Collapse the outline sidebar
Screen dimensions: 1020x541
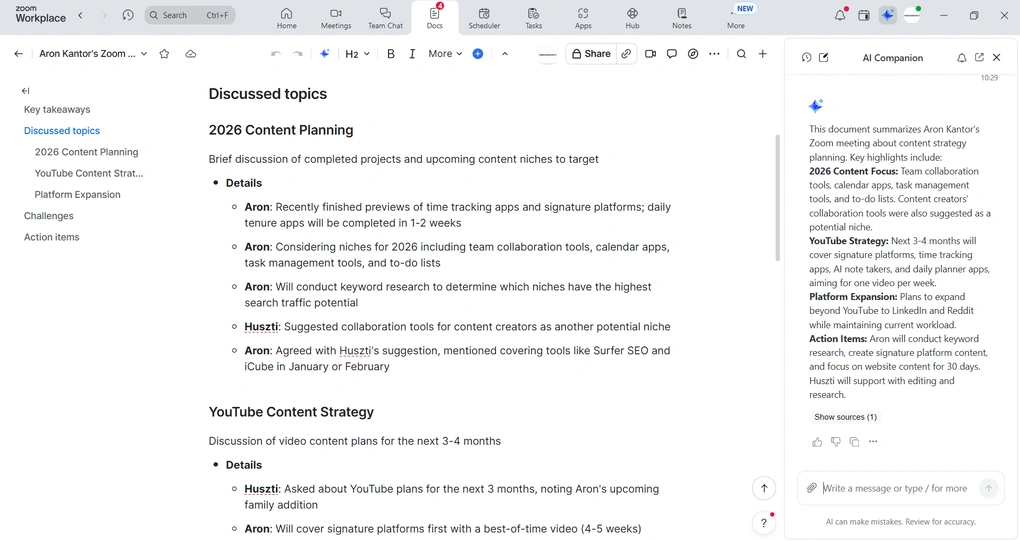pos(25,91)
